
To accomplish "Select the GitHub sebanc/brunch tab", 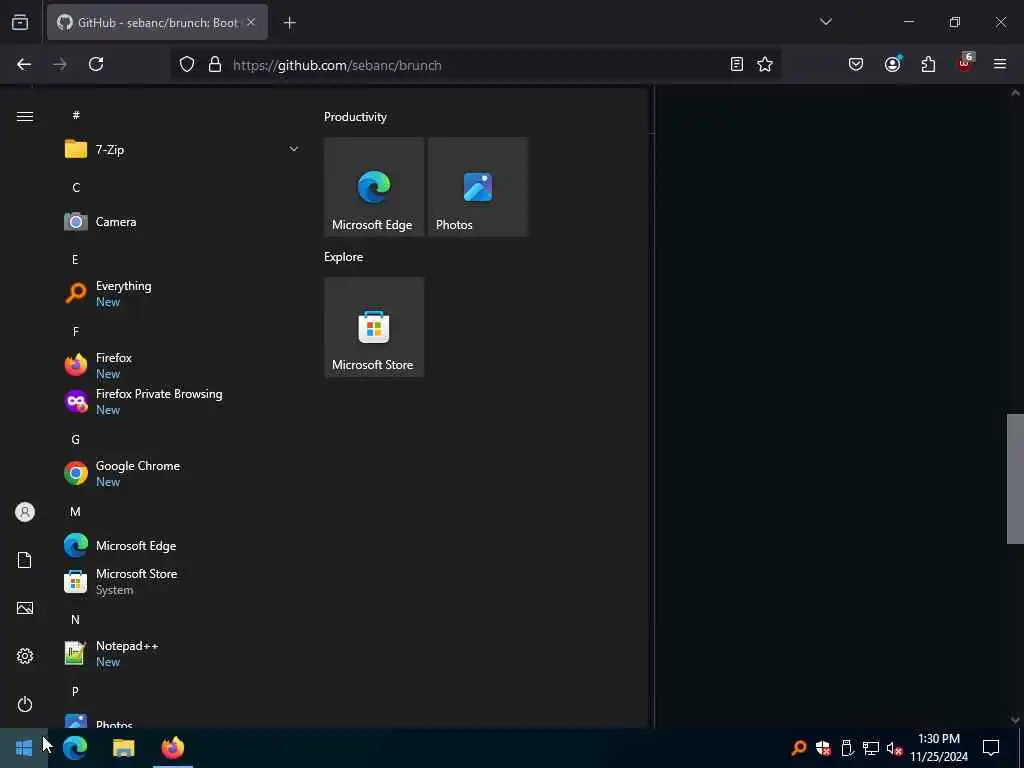I will tap(157, 23).
